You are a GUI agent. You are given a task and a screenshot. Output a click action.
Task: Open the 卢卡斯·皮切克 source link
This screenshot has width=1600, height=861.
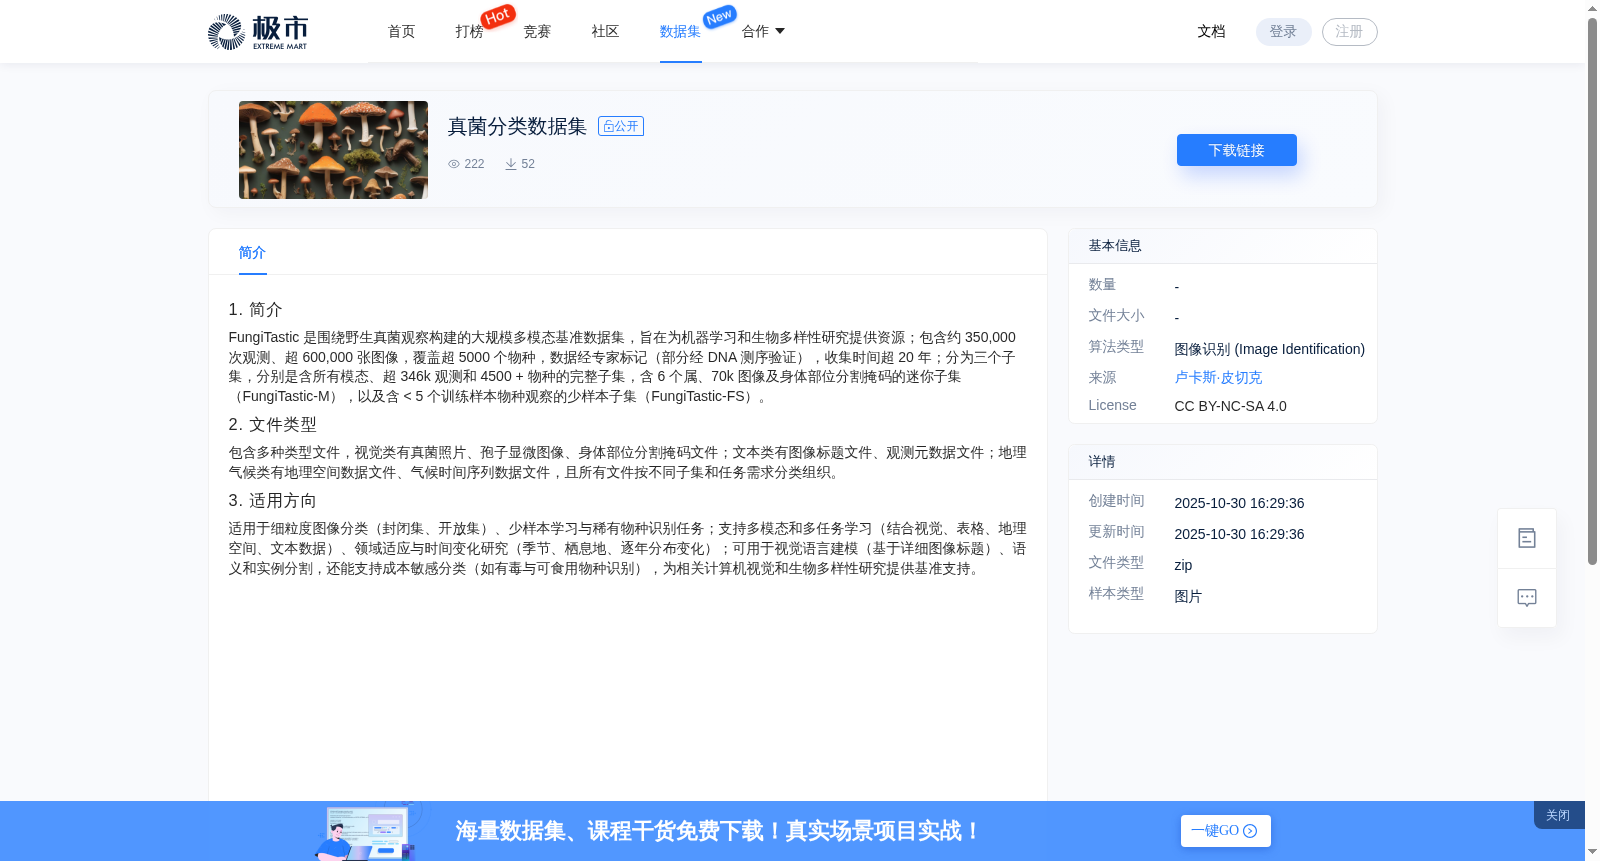tap(1219, 378)
